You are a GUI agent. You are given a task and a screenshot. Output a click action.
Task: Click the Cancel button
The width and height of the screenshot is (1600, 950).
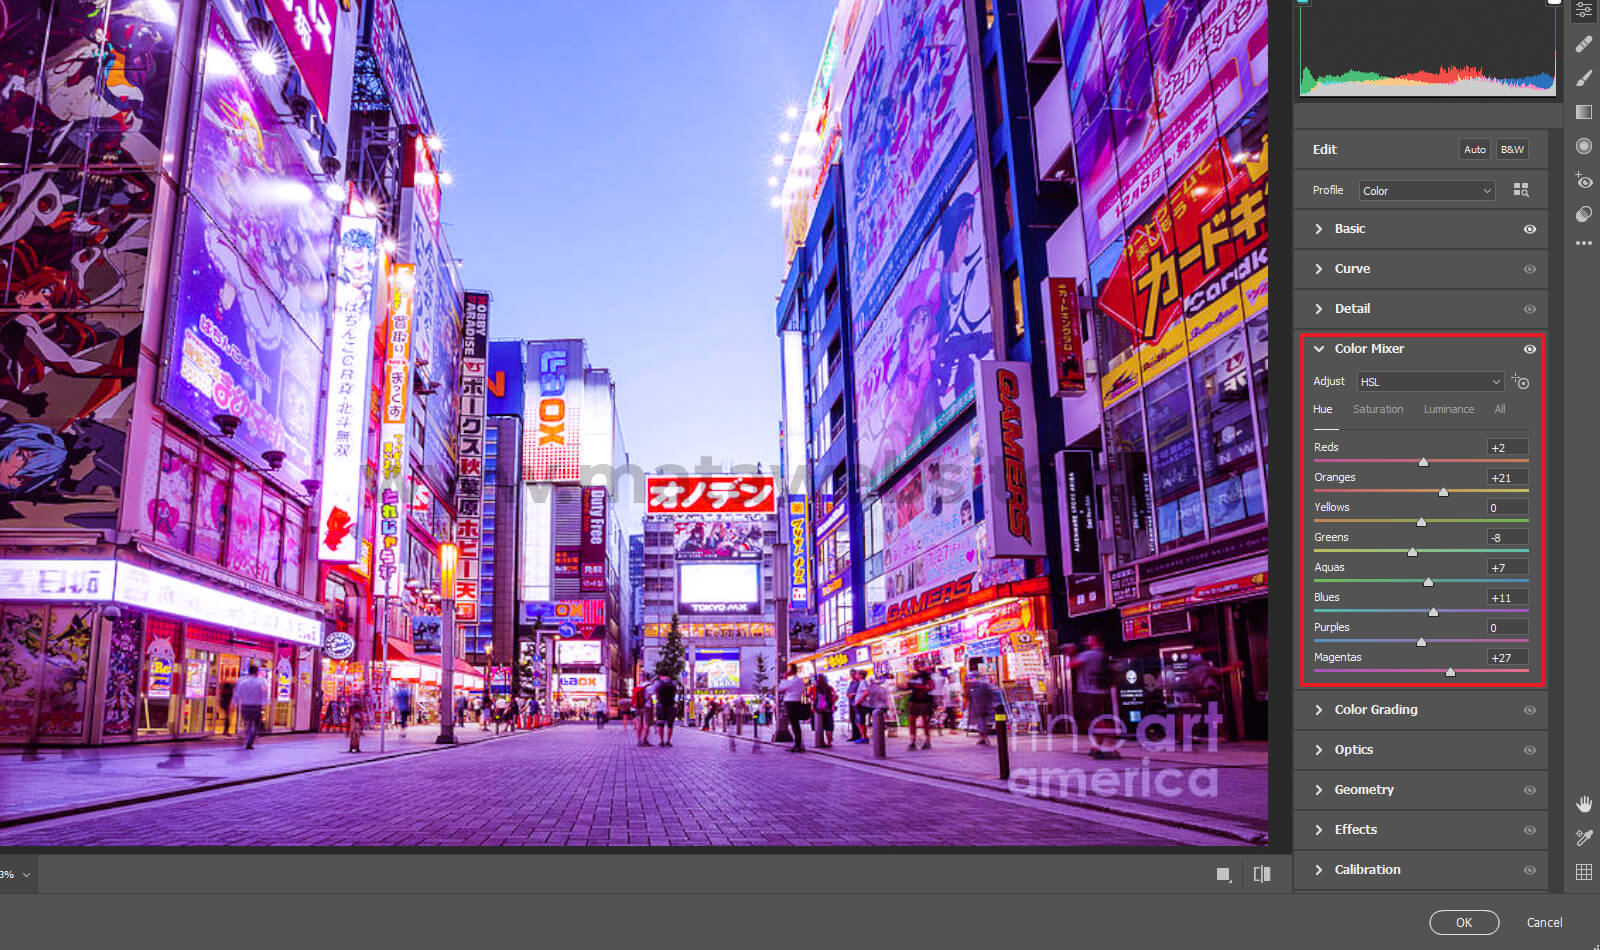click(1544, 923)
